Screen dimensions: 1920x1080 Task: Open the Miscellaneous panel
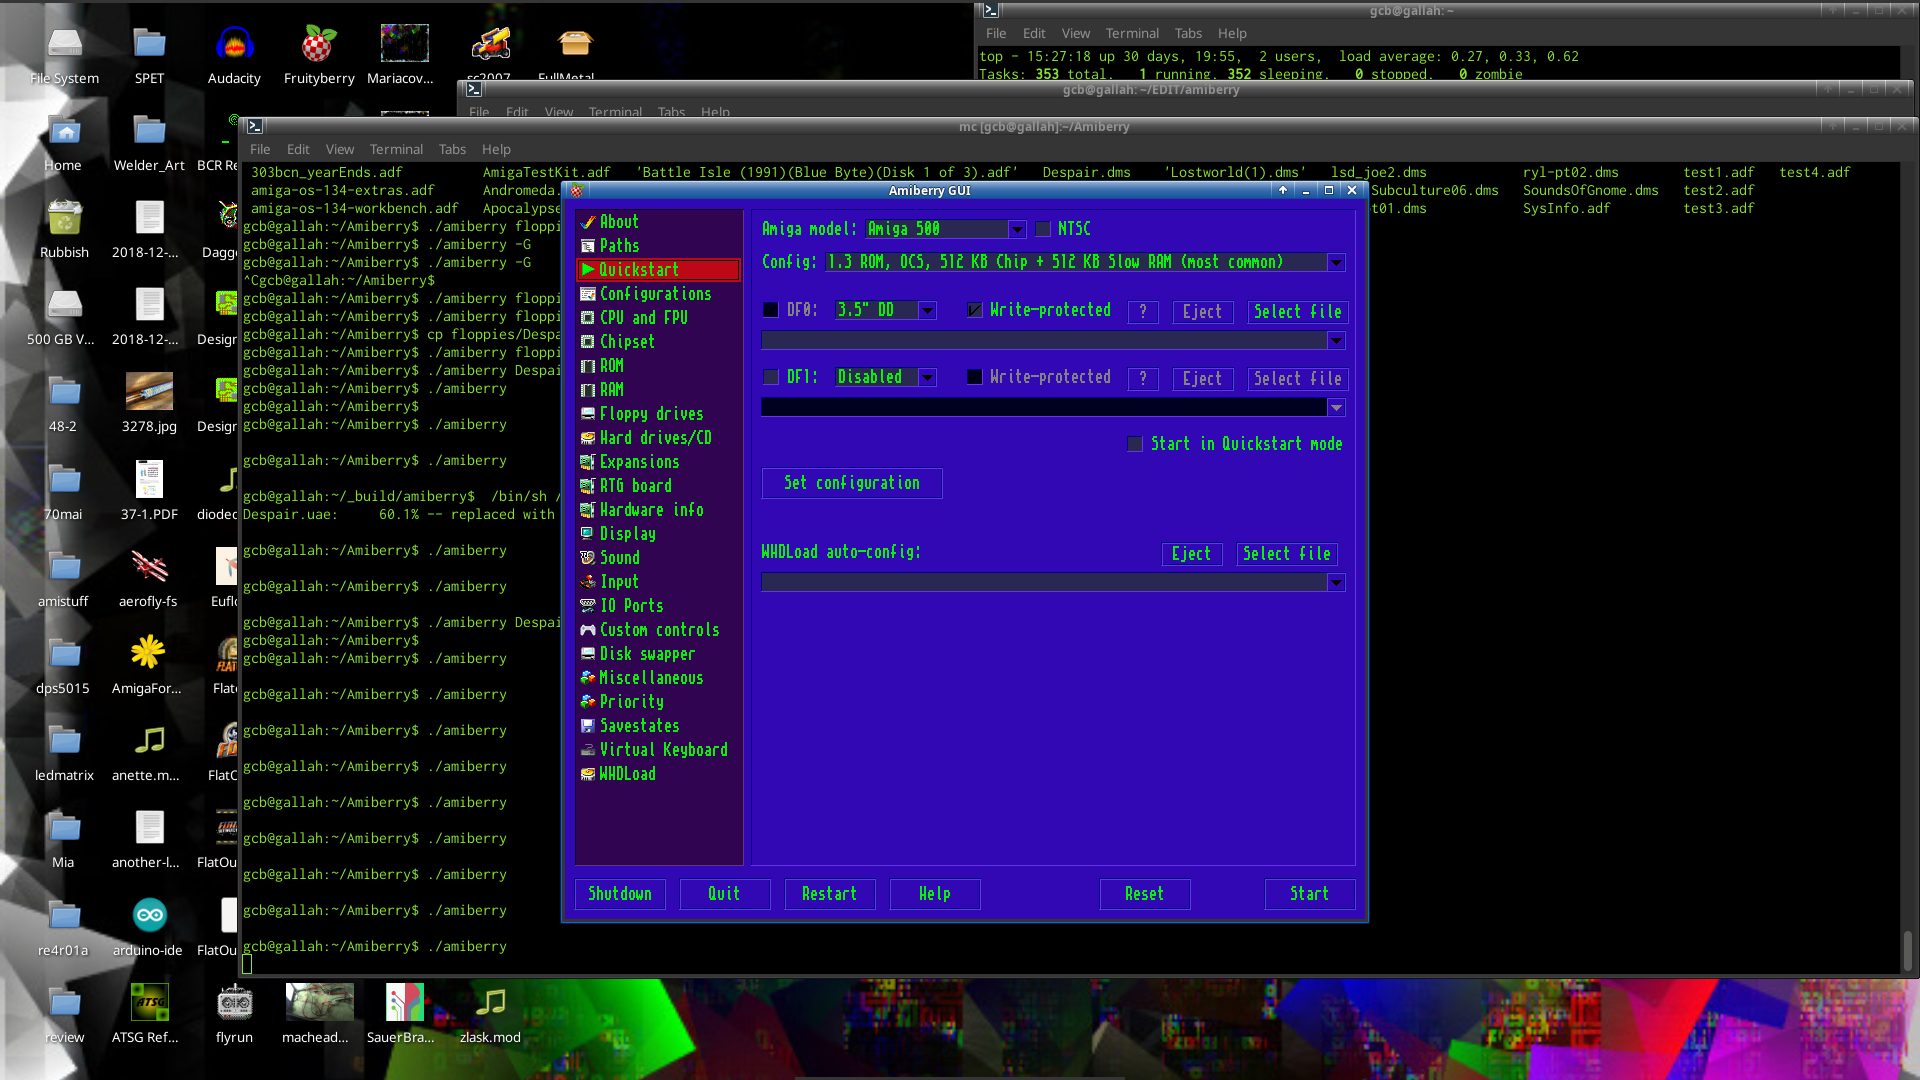click(x=658, y=678)
